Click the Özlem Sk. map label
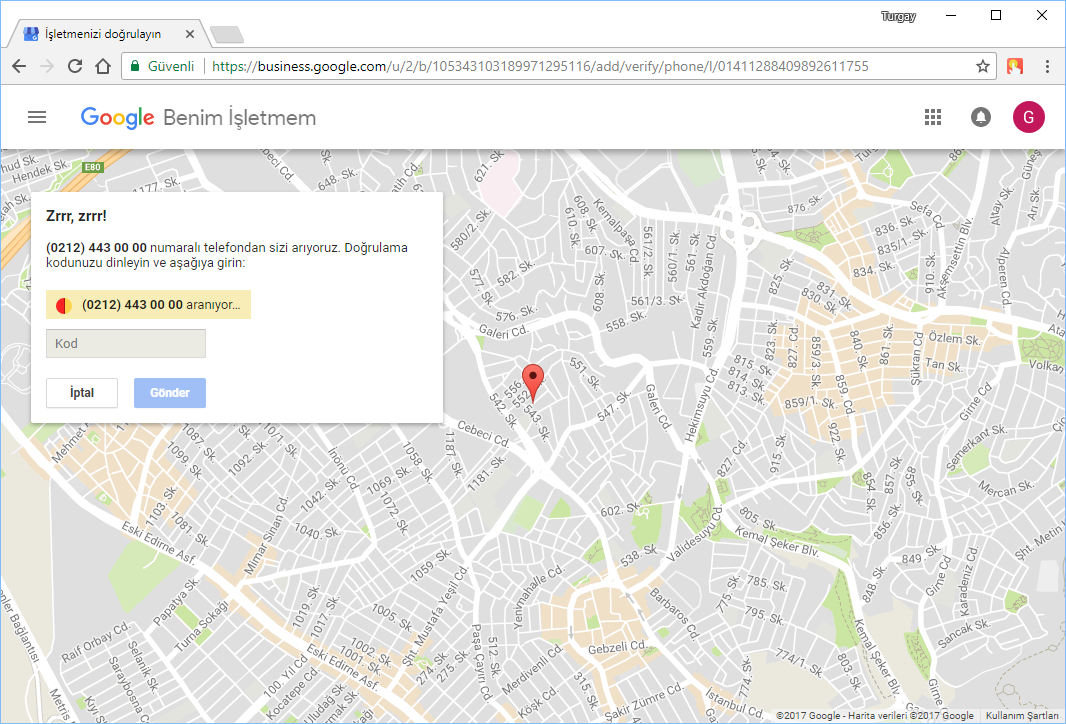This screenshot has width=1066, height=724. point(955,338)
